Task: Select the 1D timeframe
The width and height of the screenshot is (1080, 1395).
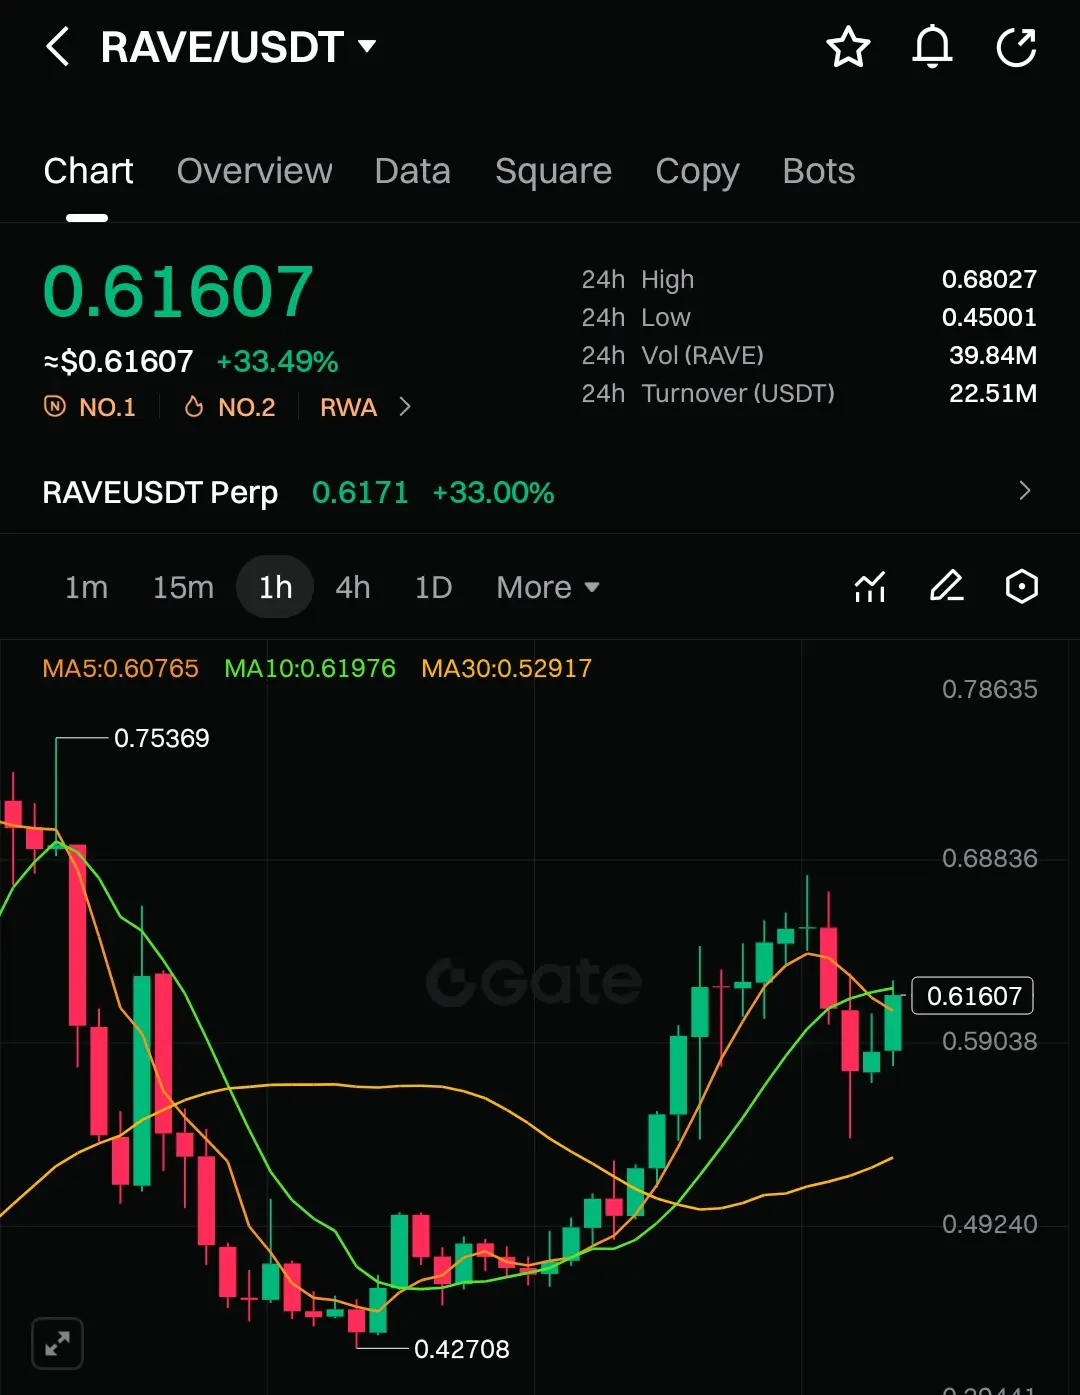Action: pos(433,587)
